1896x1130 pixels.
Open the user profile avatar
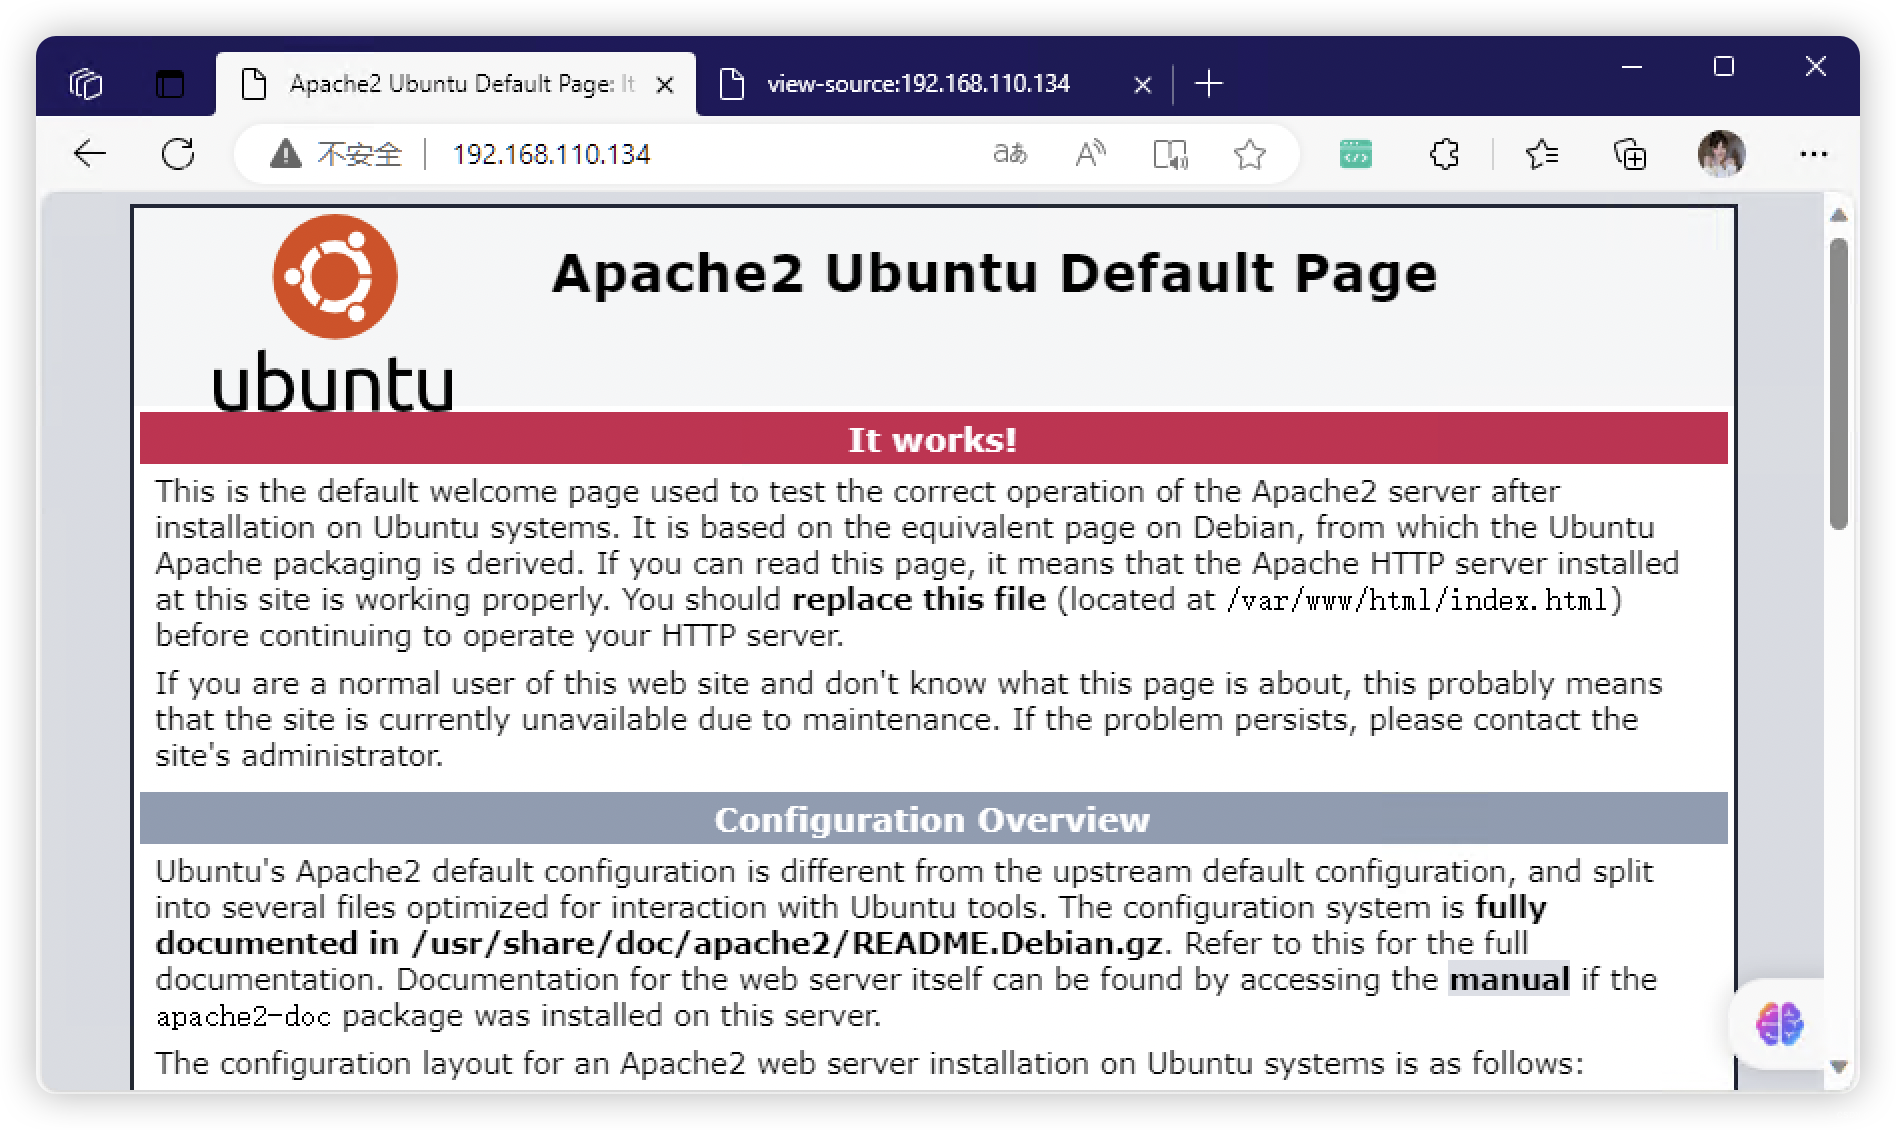(1721, 154)
